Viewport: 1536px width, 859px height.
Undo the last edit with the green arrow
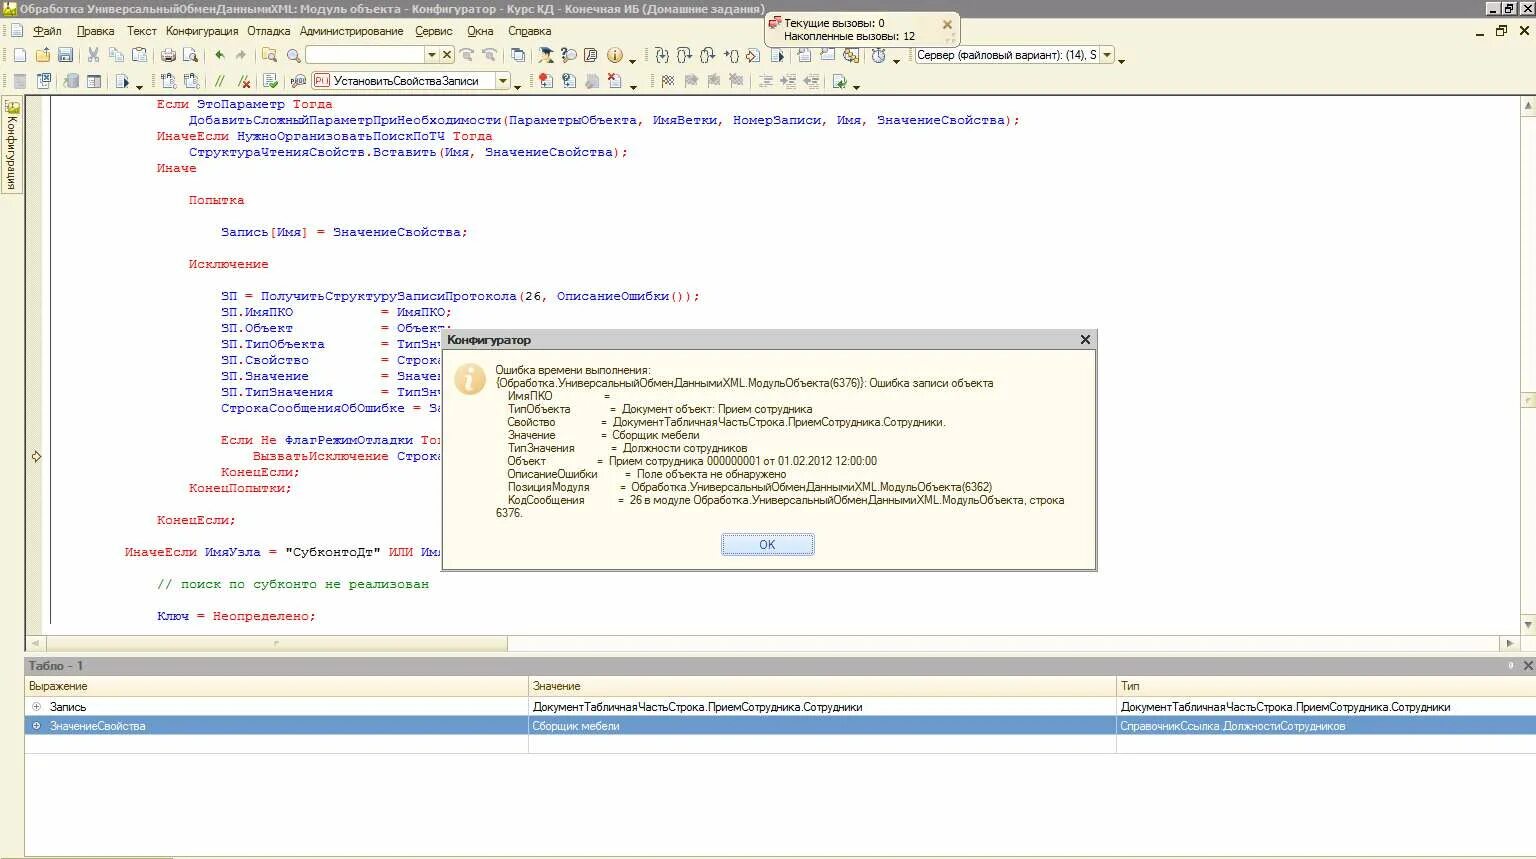click(x=219, y=55)
